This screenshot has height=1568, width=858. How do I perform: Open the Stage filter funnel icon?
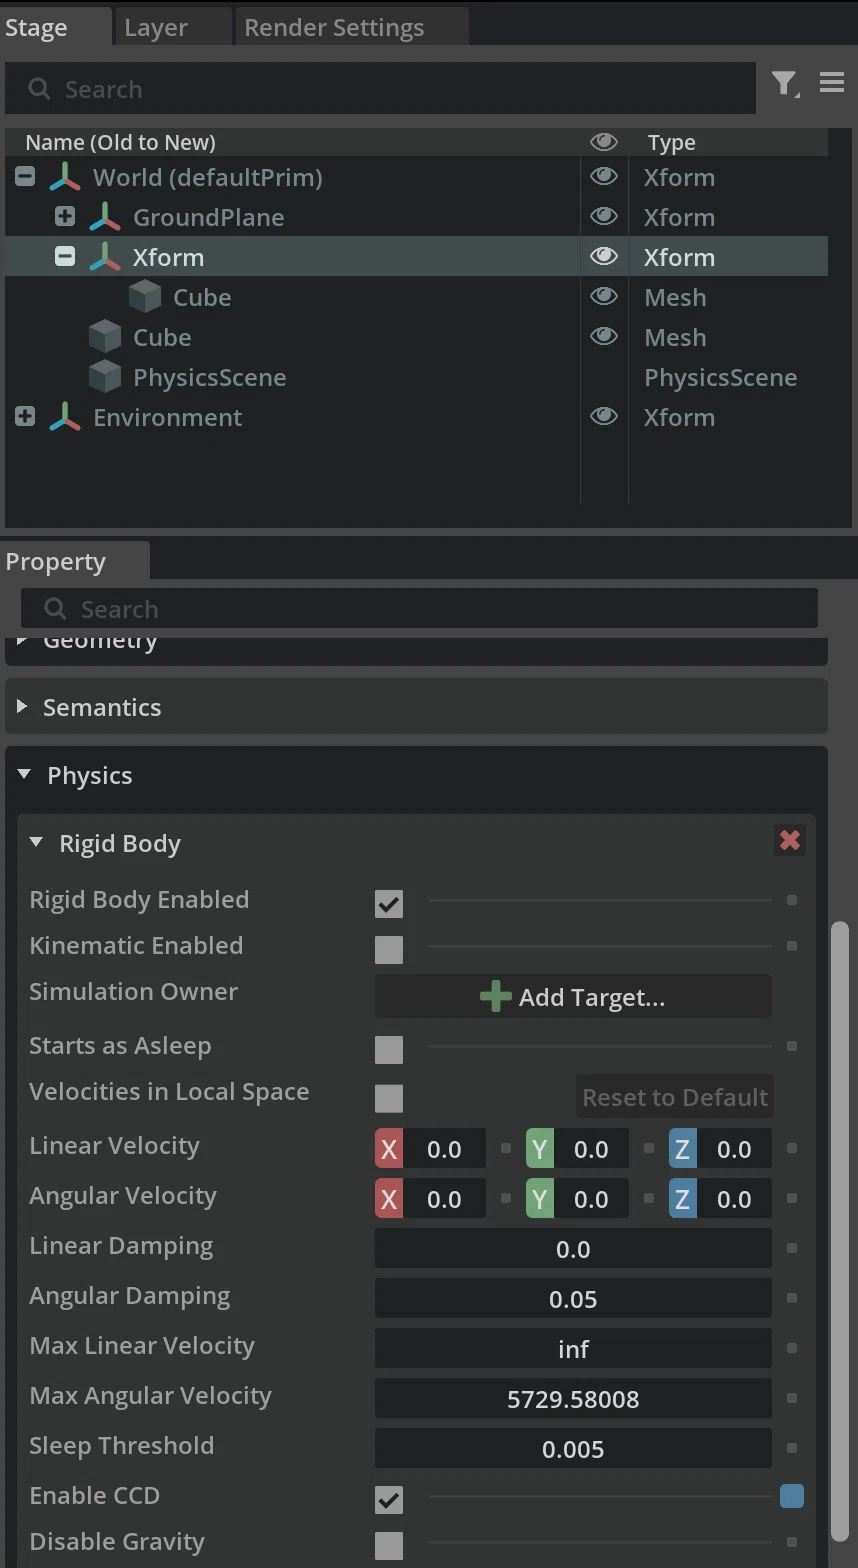(x=785, y=84)
